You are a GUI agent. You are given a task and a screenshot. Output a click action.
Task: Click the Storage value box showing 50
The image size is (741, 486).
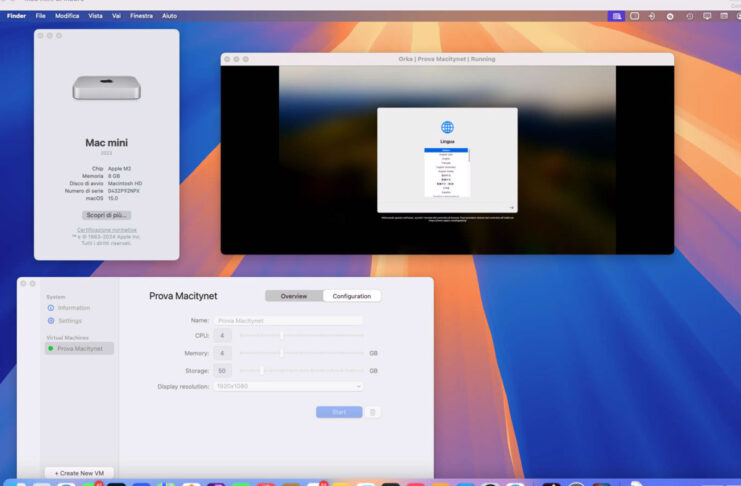tap(222, 371)
